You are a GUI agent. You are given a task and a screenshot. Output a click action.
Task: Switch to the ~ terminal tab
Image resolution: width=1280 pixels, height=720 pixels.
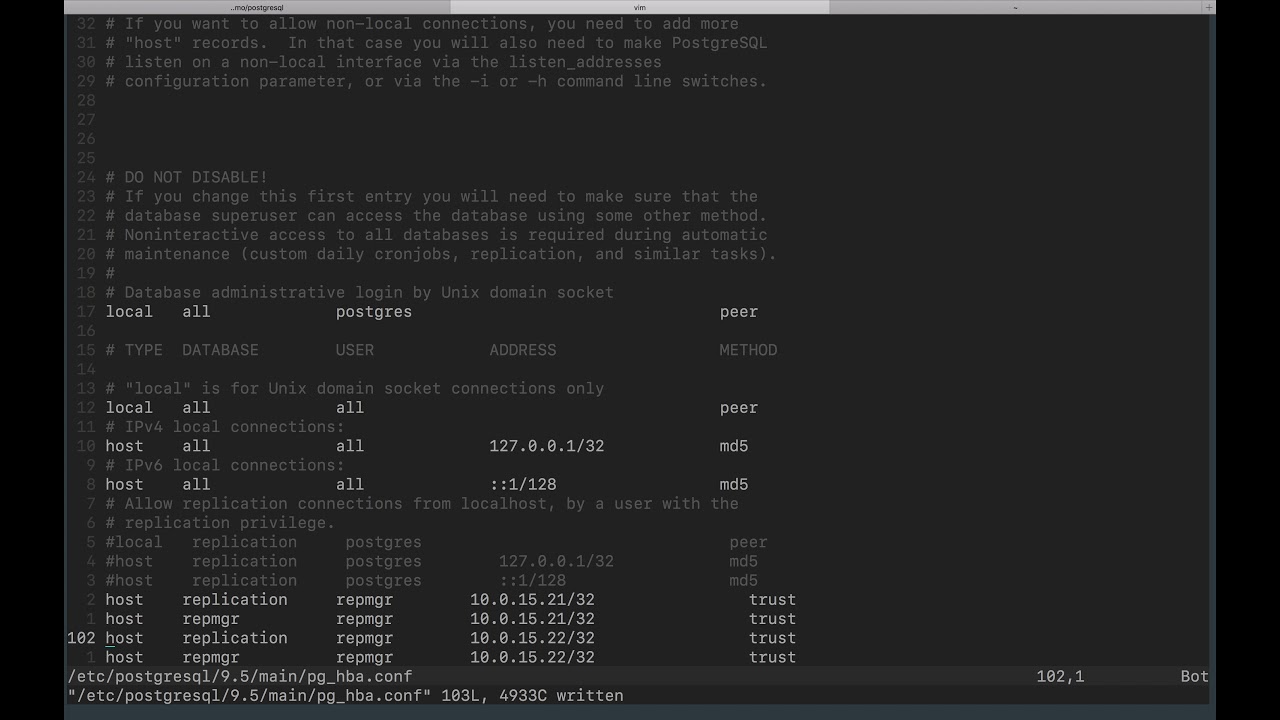[x=1016, y=7]
